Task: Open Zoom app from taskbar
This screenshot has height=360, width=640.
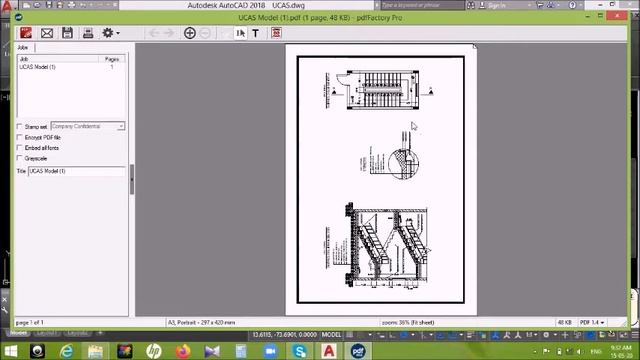Action: click(x=270, y=351)
